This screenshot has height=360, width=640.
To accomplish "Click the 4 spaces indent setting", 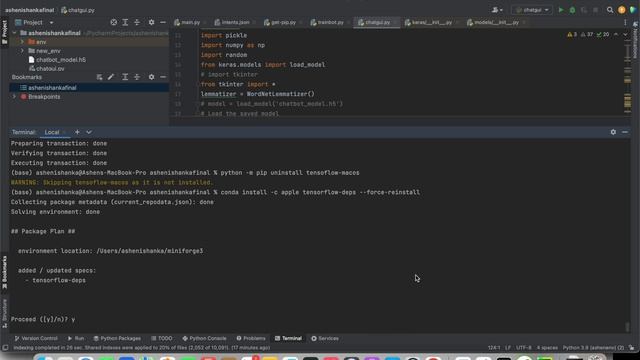I will pos(547,348).
